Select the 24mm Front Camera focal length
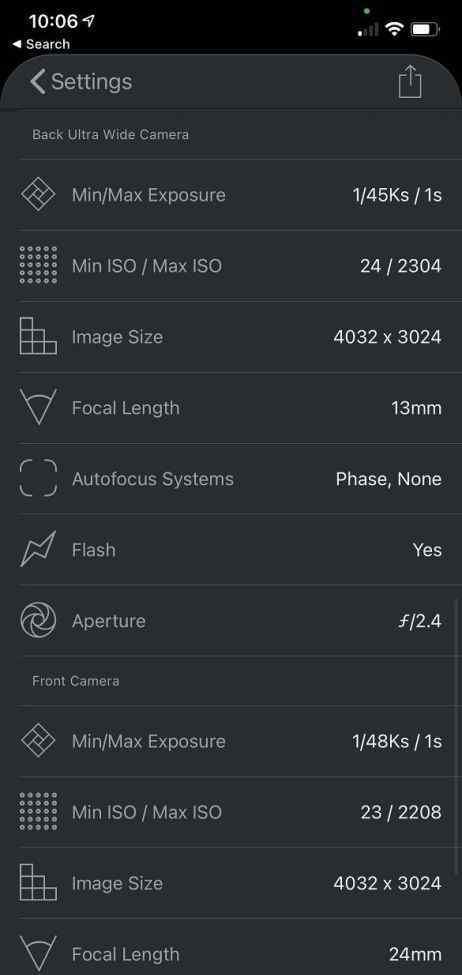 tap(415, 954)
